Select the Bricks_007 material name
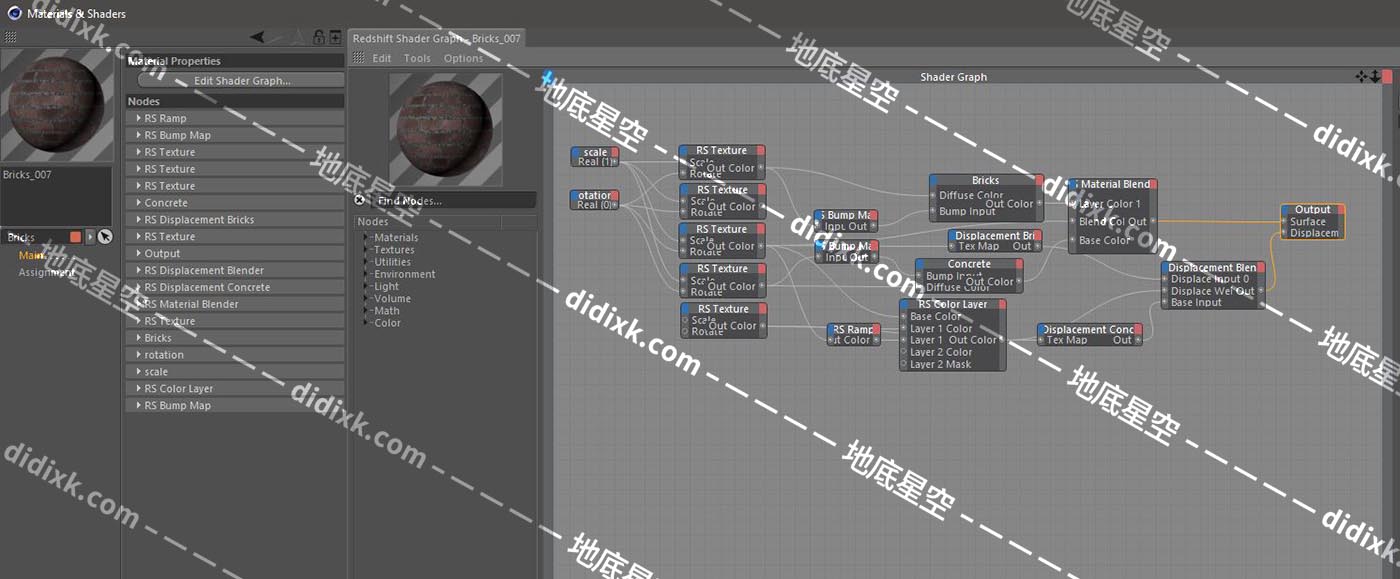 [27, 175]
